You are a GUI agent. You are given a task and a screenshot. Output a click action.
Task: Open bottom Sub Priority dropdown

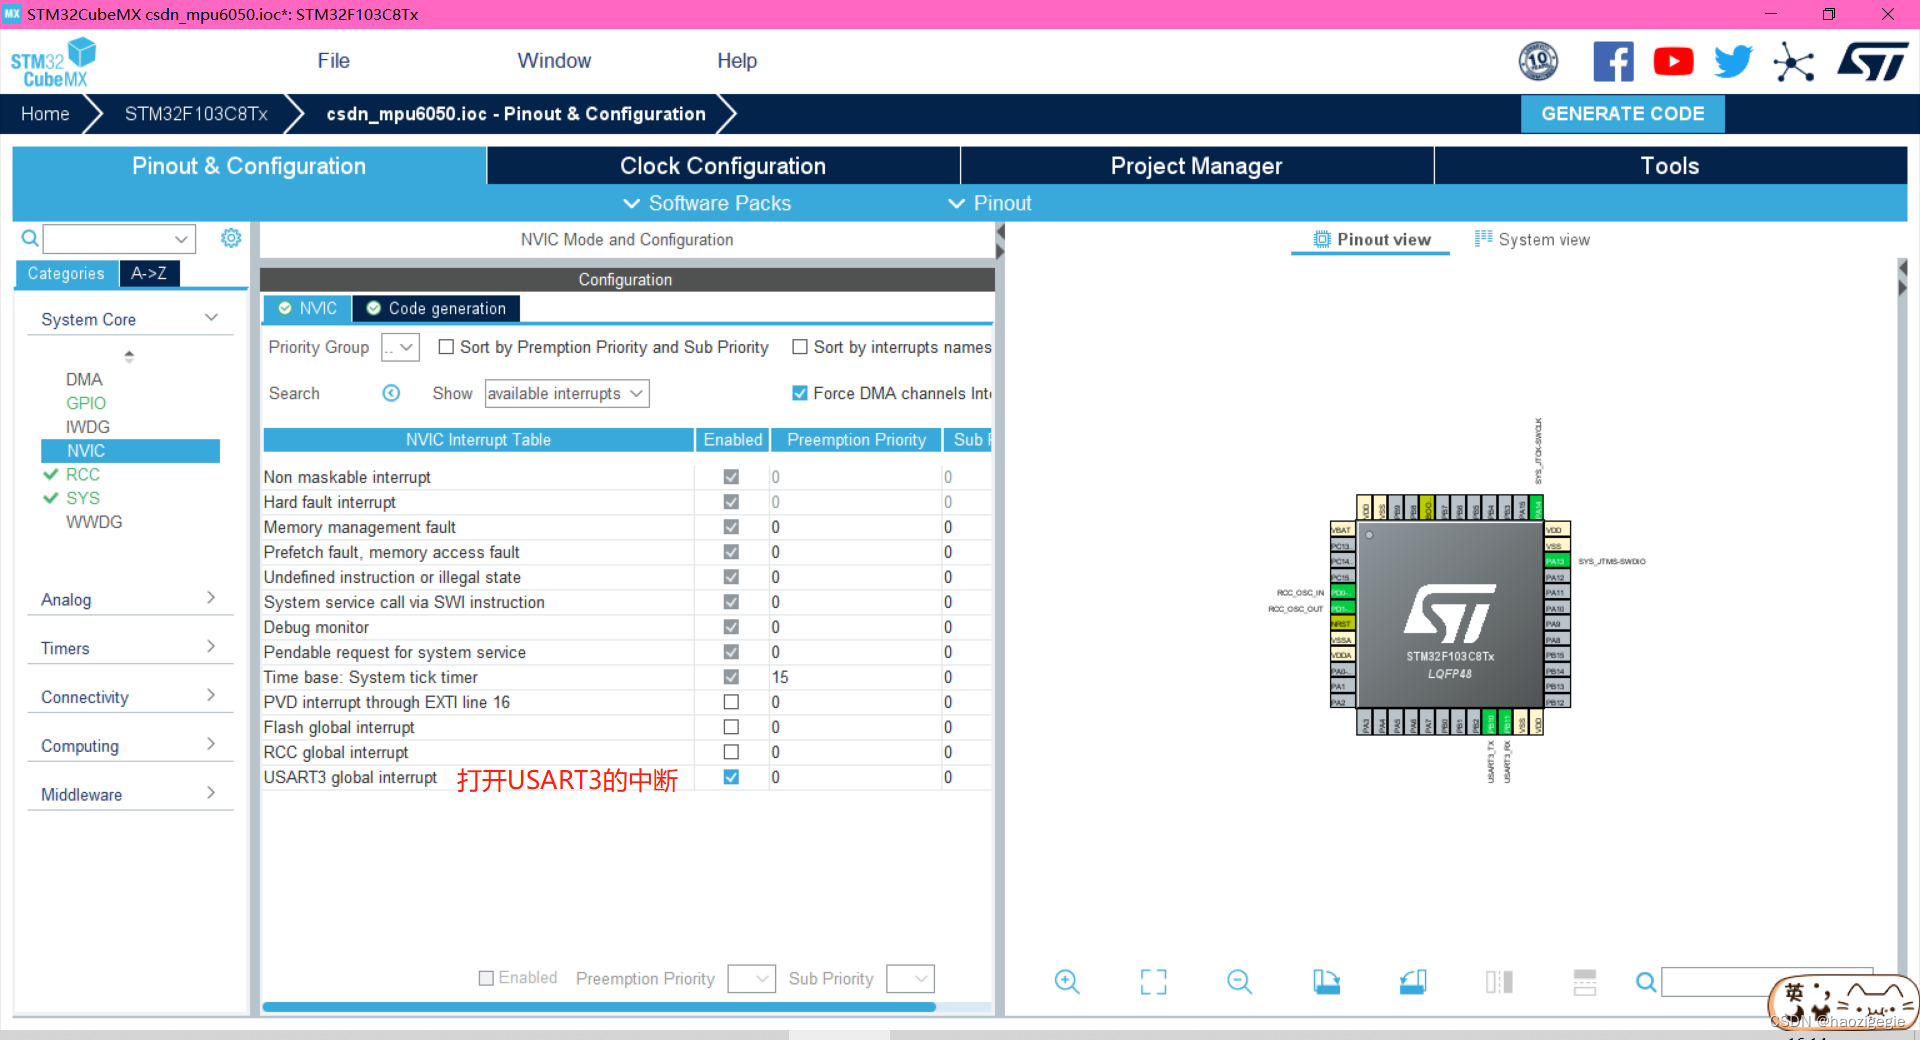(911, 978)
